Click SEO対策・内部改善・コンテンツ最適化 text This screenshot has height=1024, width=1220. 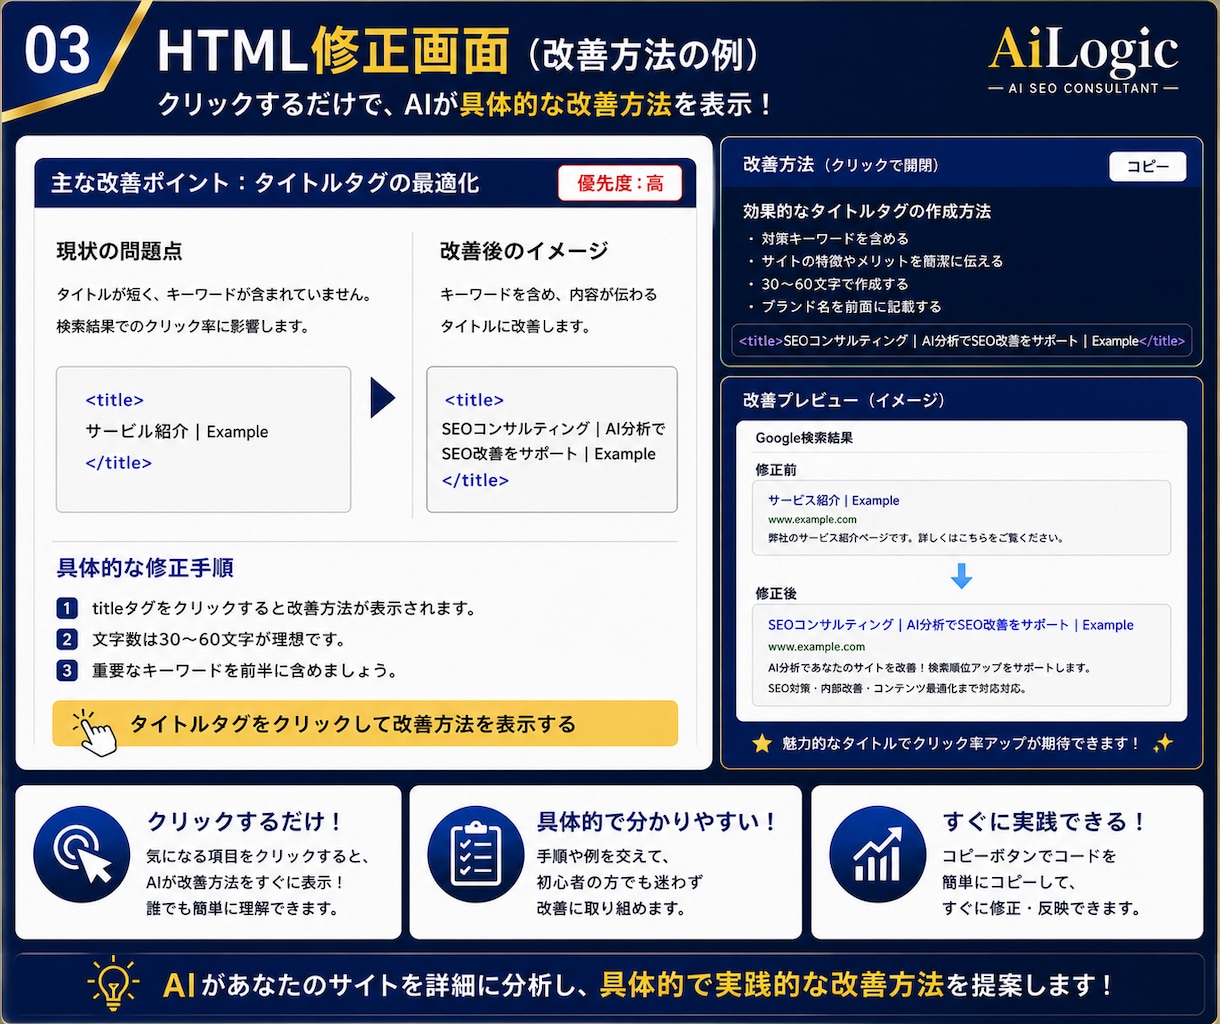(897, 688)
